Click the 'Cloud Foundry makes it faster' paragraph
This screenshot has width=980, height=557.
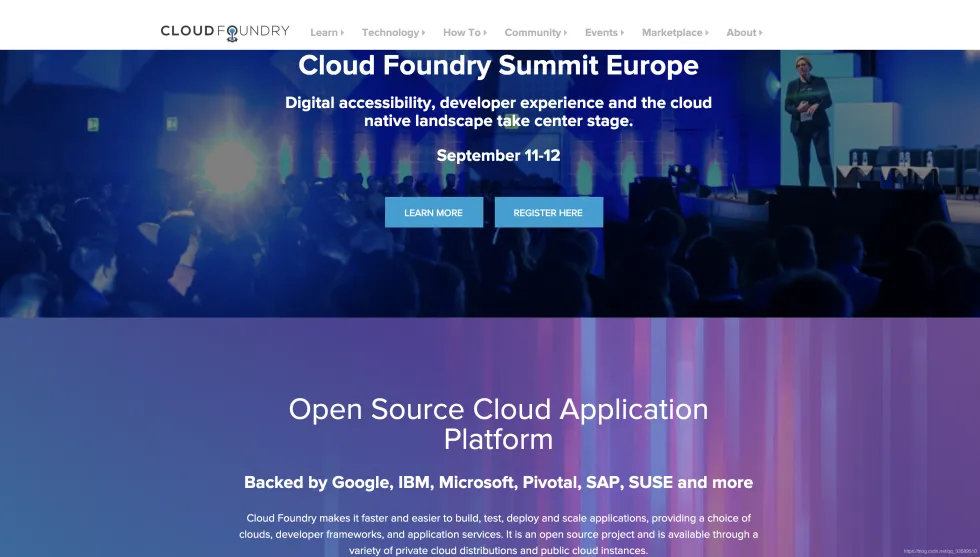pos(498,534)
